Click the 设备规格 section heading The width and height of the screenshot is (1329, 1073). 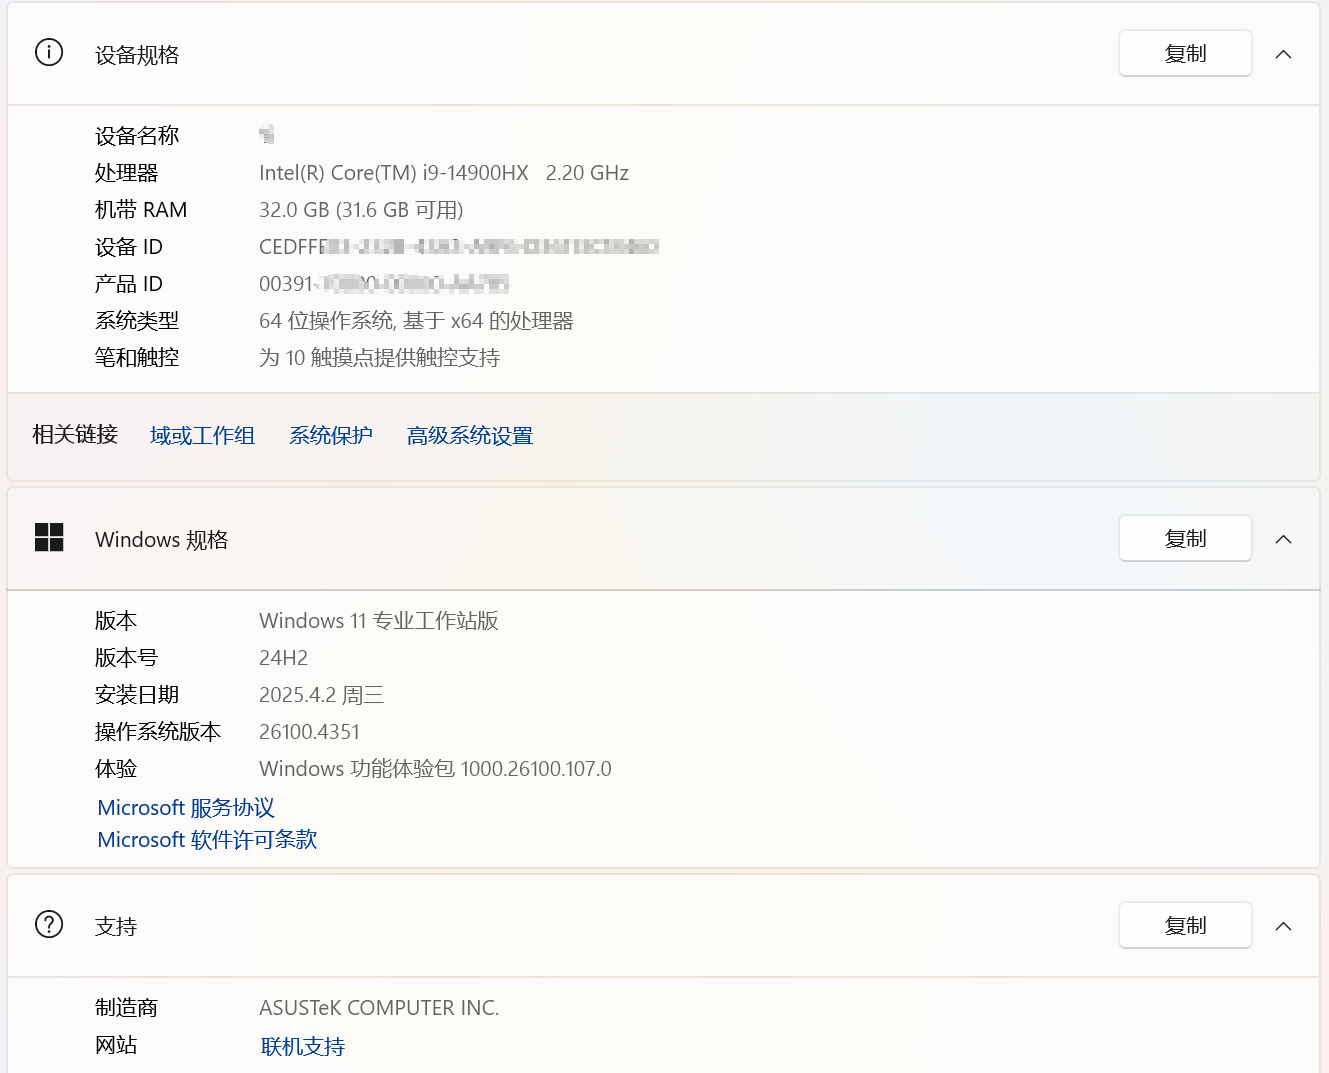137,55
